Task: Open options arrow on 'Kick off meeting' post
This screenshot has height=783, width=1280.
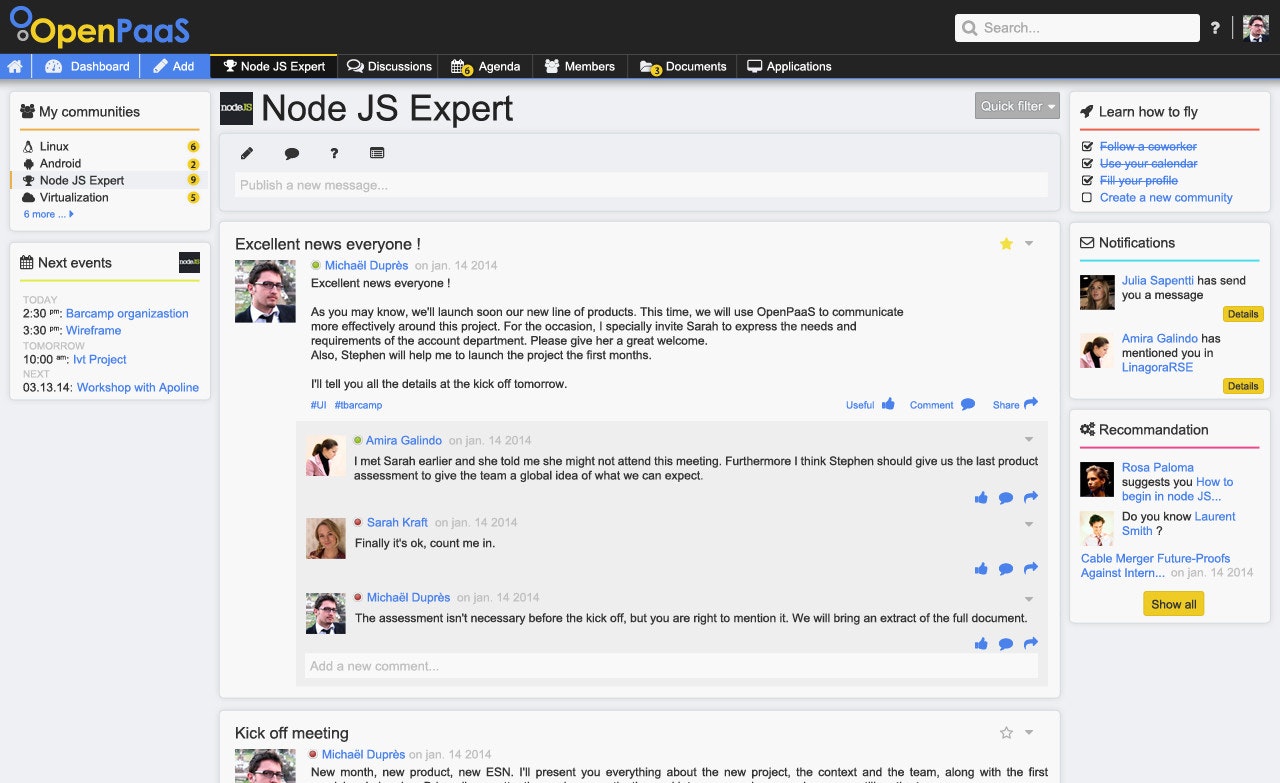Action: pyautogui.click(x=1029, y=733)
